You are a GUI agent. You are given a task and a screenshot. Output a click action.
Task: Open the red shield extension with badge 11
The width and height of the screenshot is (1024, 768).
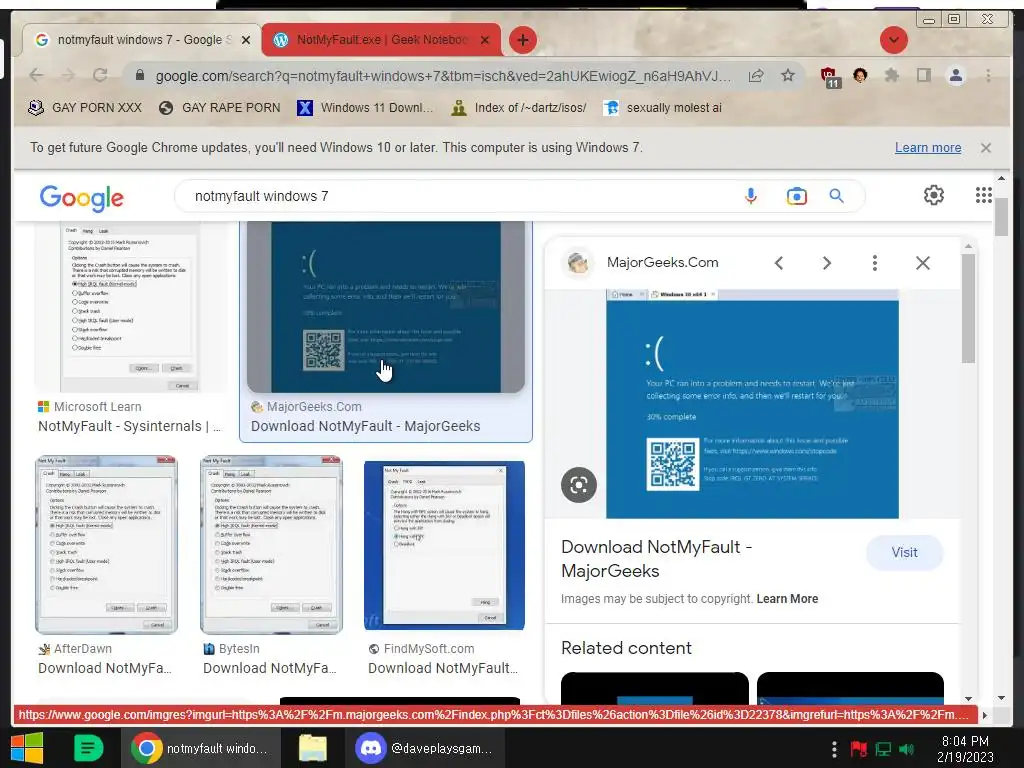[829, 77]
